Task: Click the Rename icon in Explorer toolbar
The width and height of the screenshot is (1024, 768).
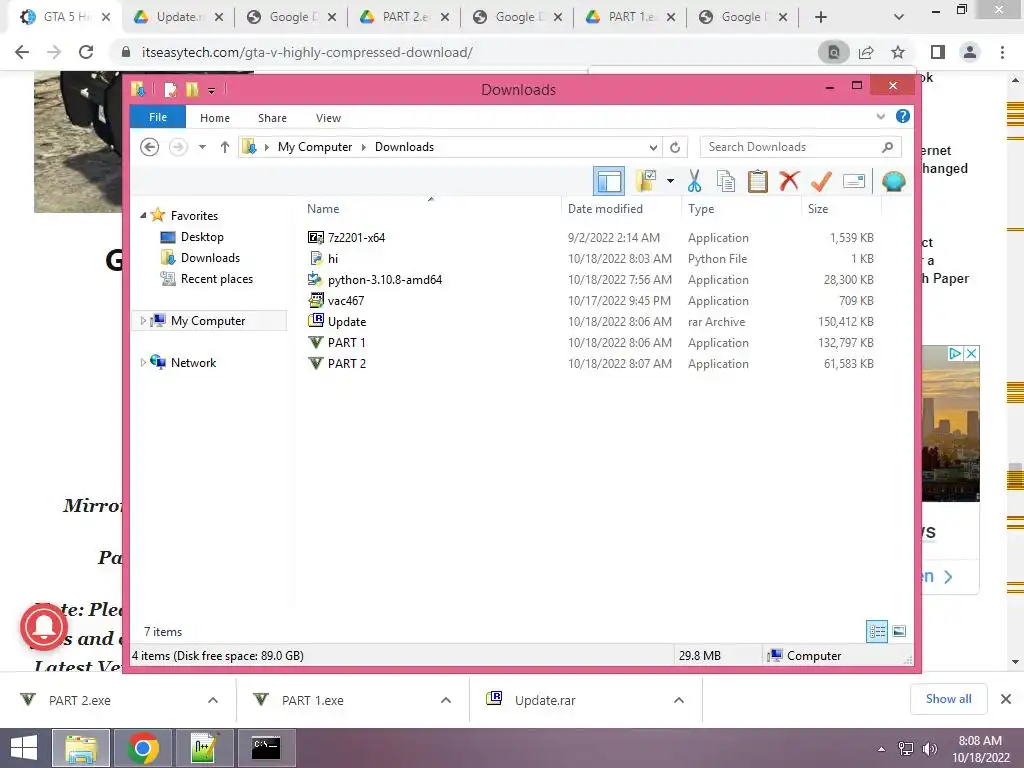Action: tap(854, 181)
